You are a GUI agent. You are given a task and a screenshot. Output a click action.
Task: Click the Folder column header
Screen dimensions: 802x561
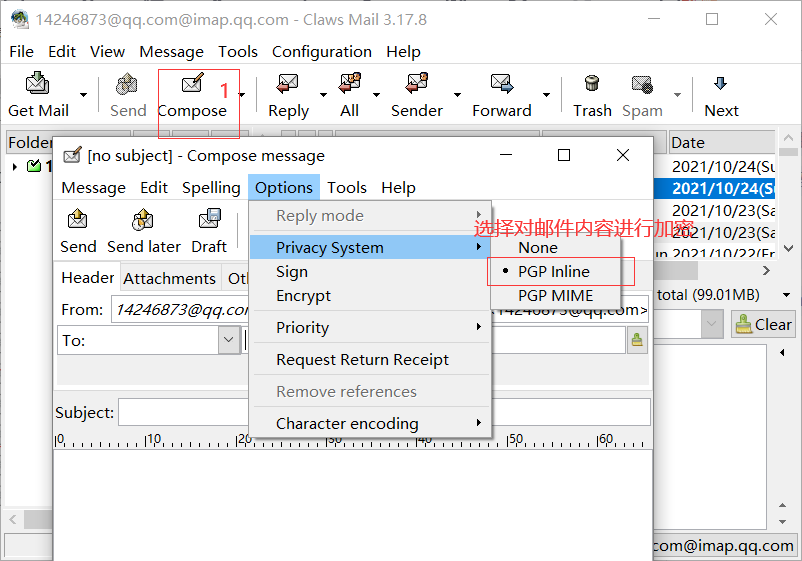[x=29, y=143]
